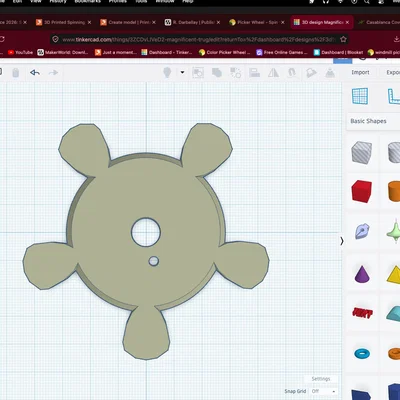Image resolution: width=400 pixels, height=400 pixels.
Task: Click the trash Delete icon
Action: [15, 72]
